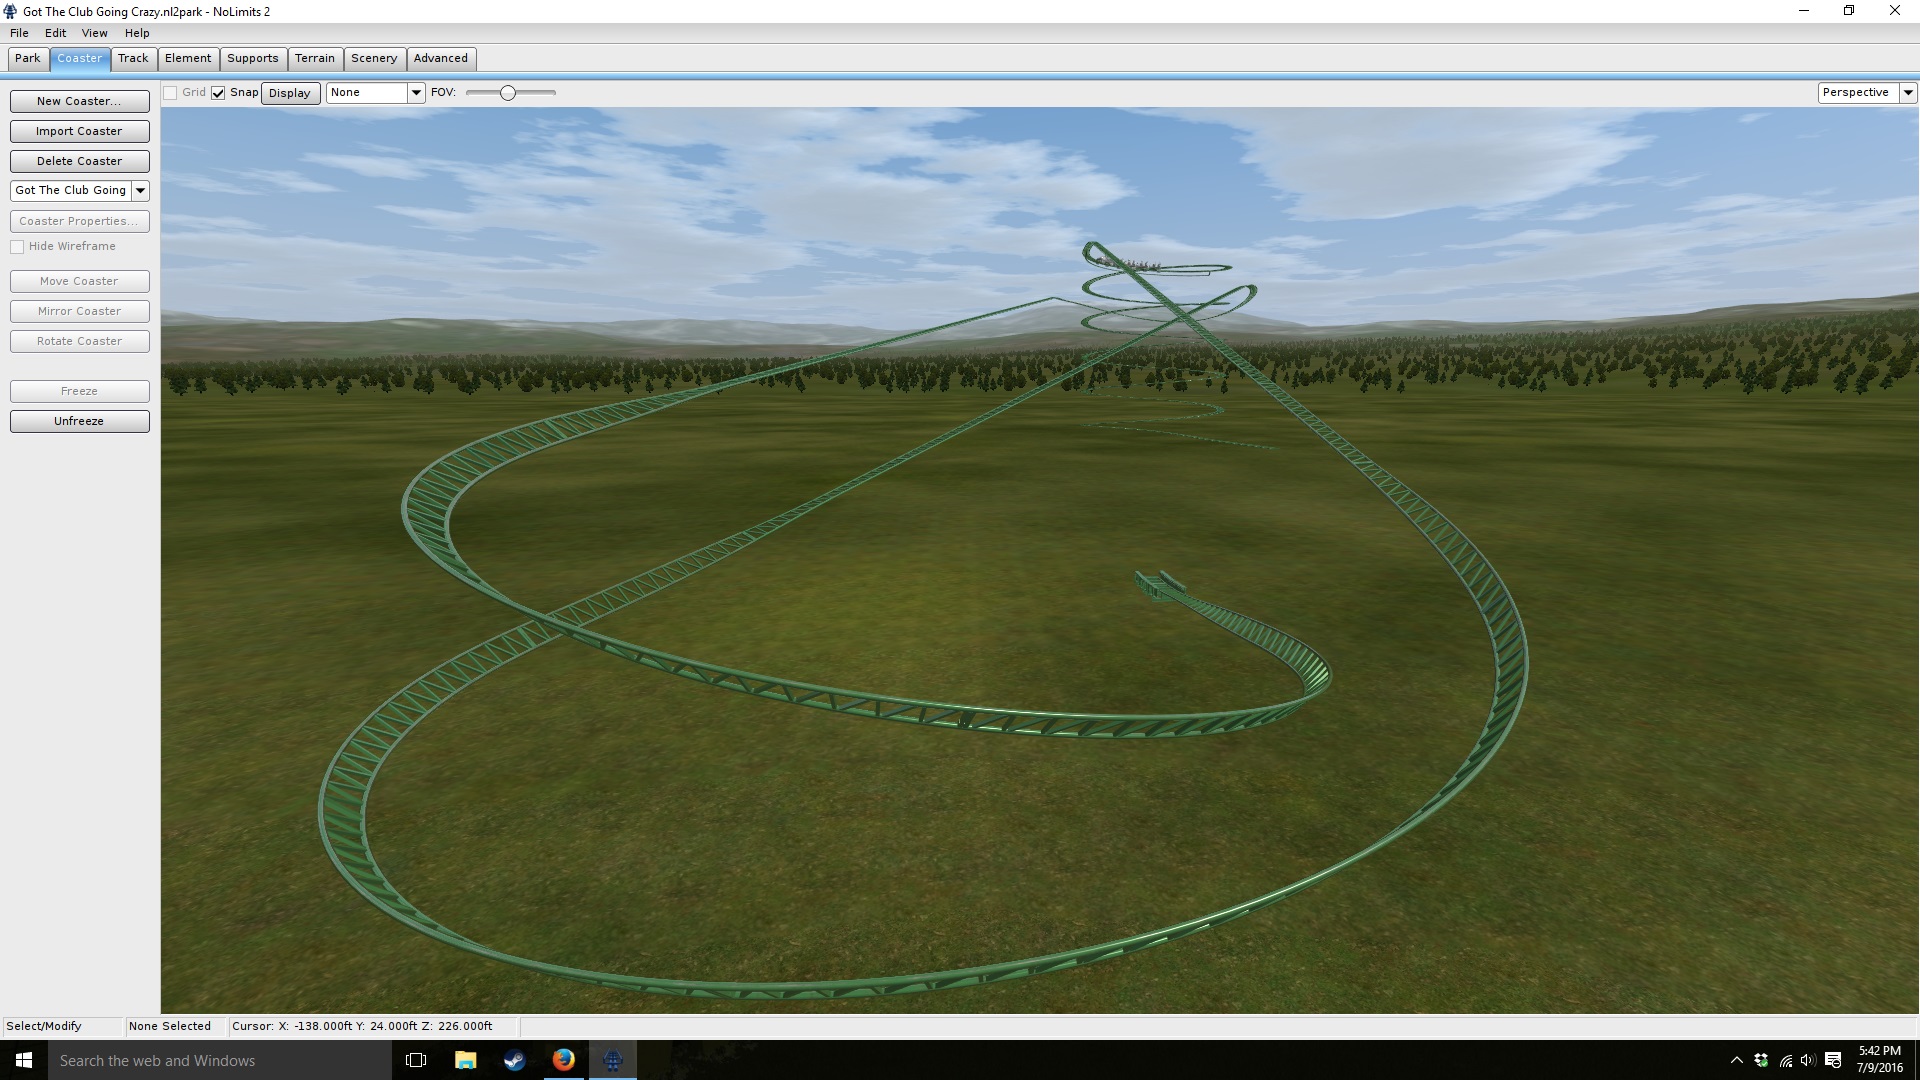Open the Action Center notifications icon
Image resolution: width=1920 pixels, height=1080 pixels.
1833,1060
